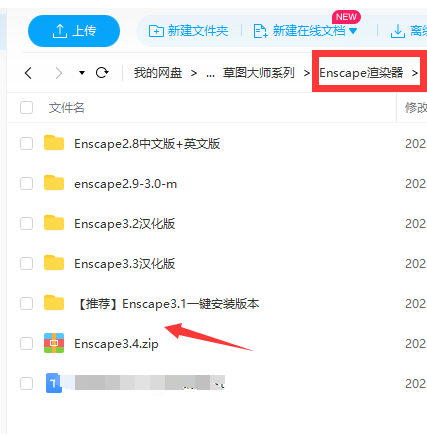Click the forward navigation arrow
427x434 pixels.
(59, 73)
